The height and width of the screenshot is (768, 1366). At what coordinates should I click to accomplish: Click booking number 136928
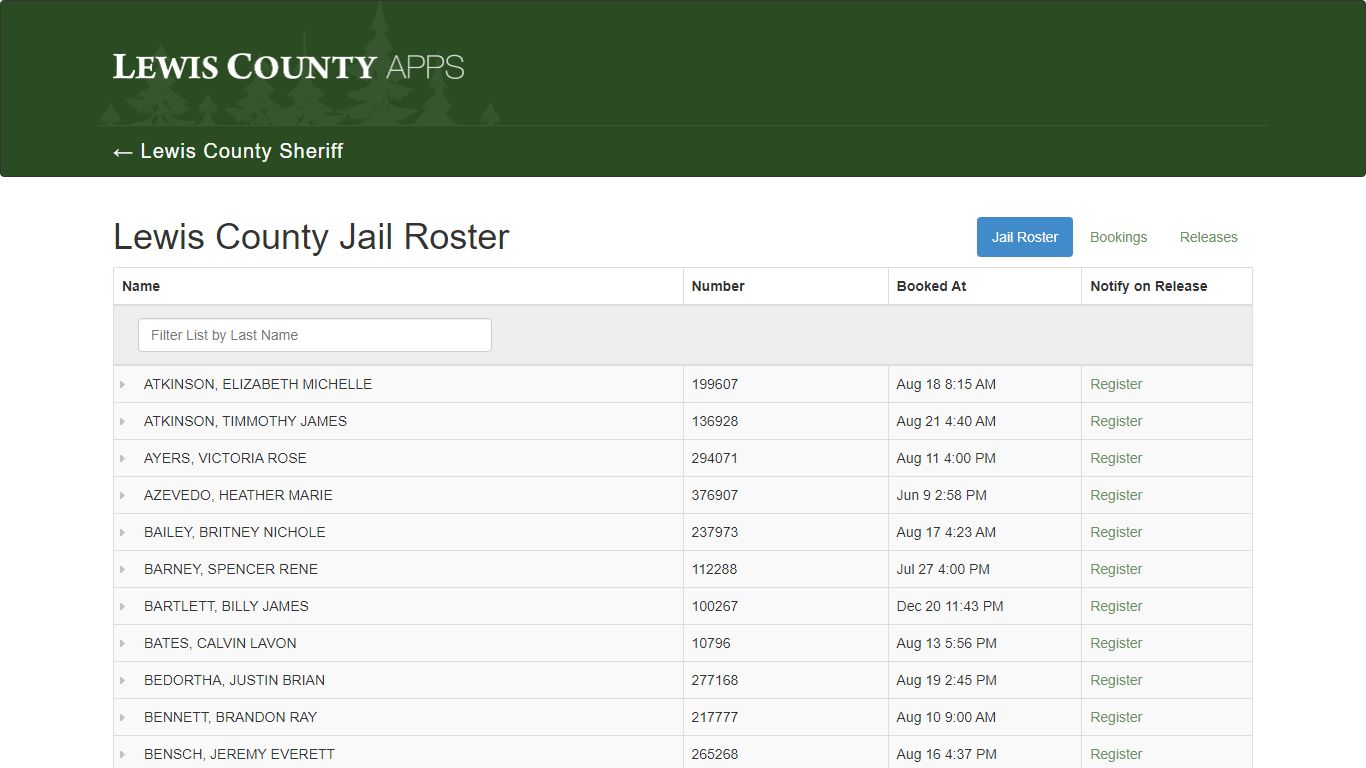point(715,421)
